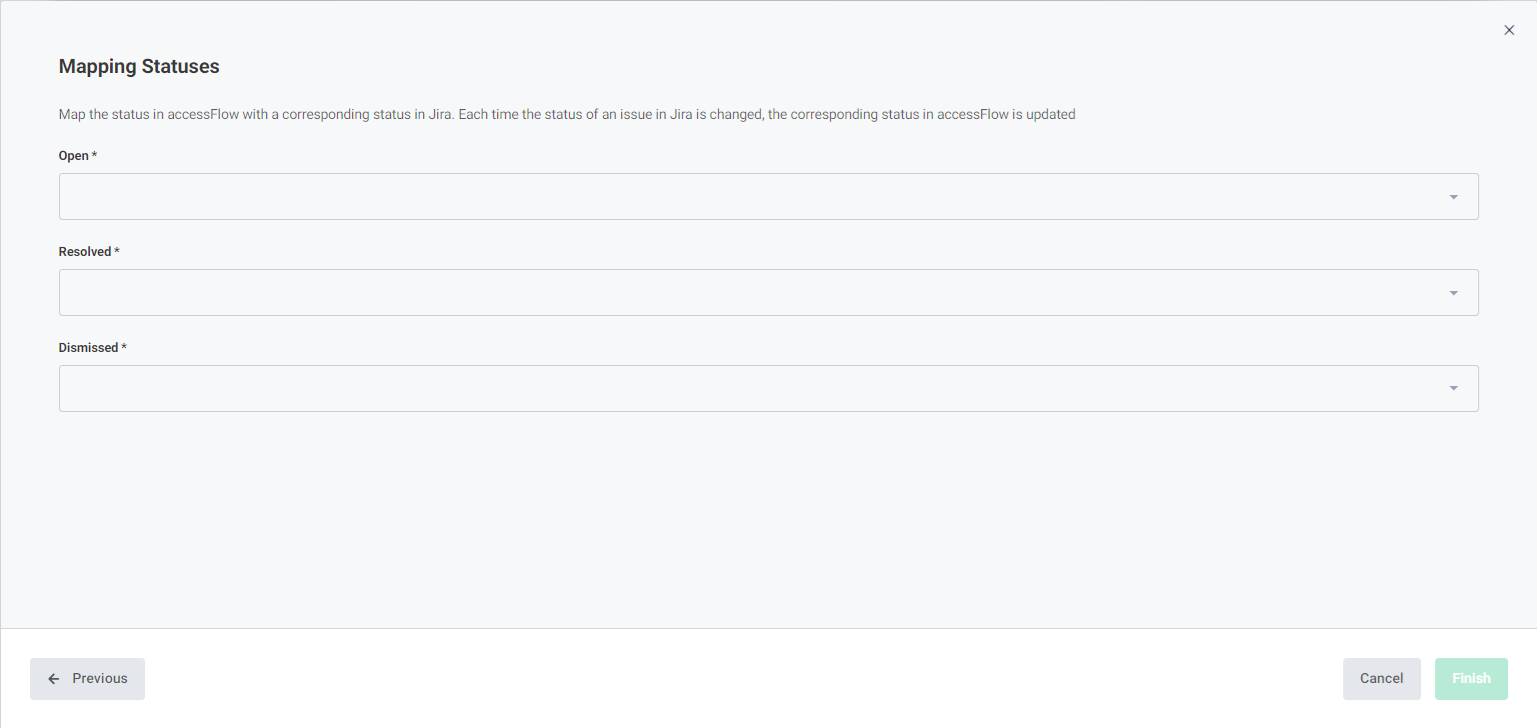Click the Mapping Statuses heading
Image resolution: width=1537 pixels, height=728 pixels.
(x=139, y=67)
